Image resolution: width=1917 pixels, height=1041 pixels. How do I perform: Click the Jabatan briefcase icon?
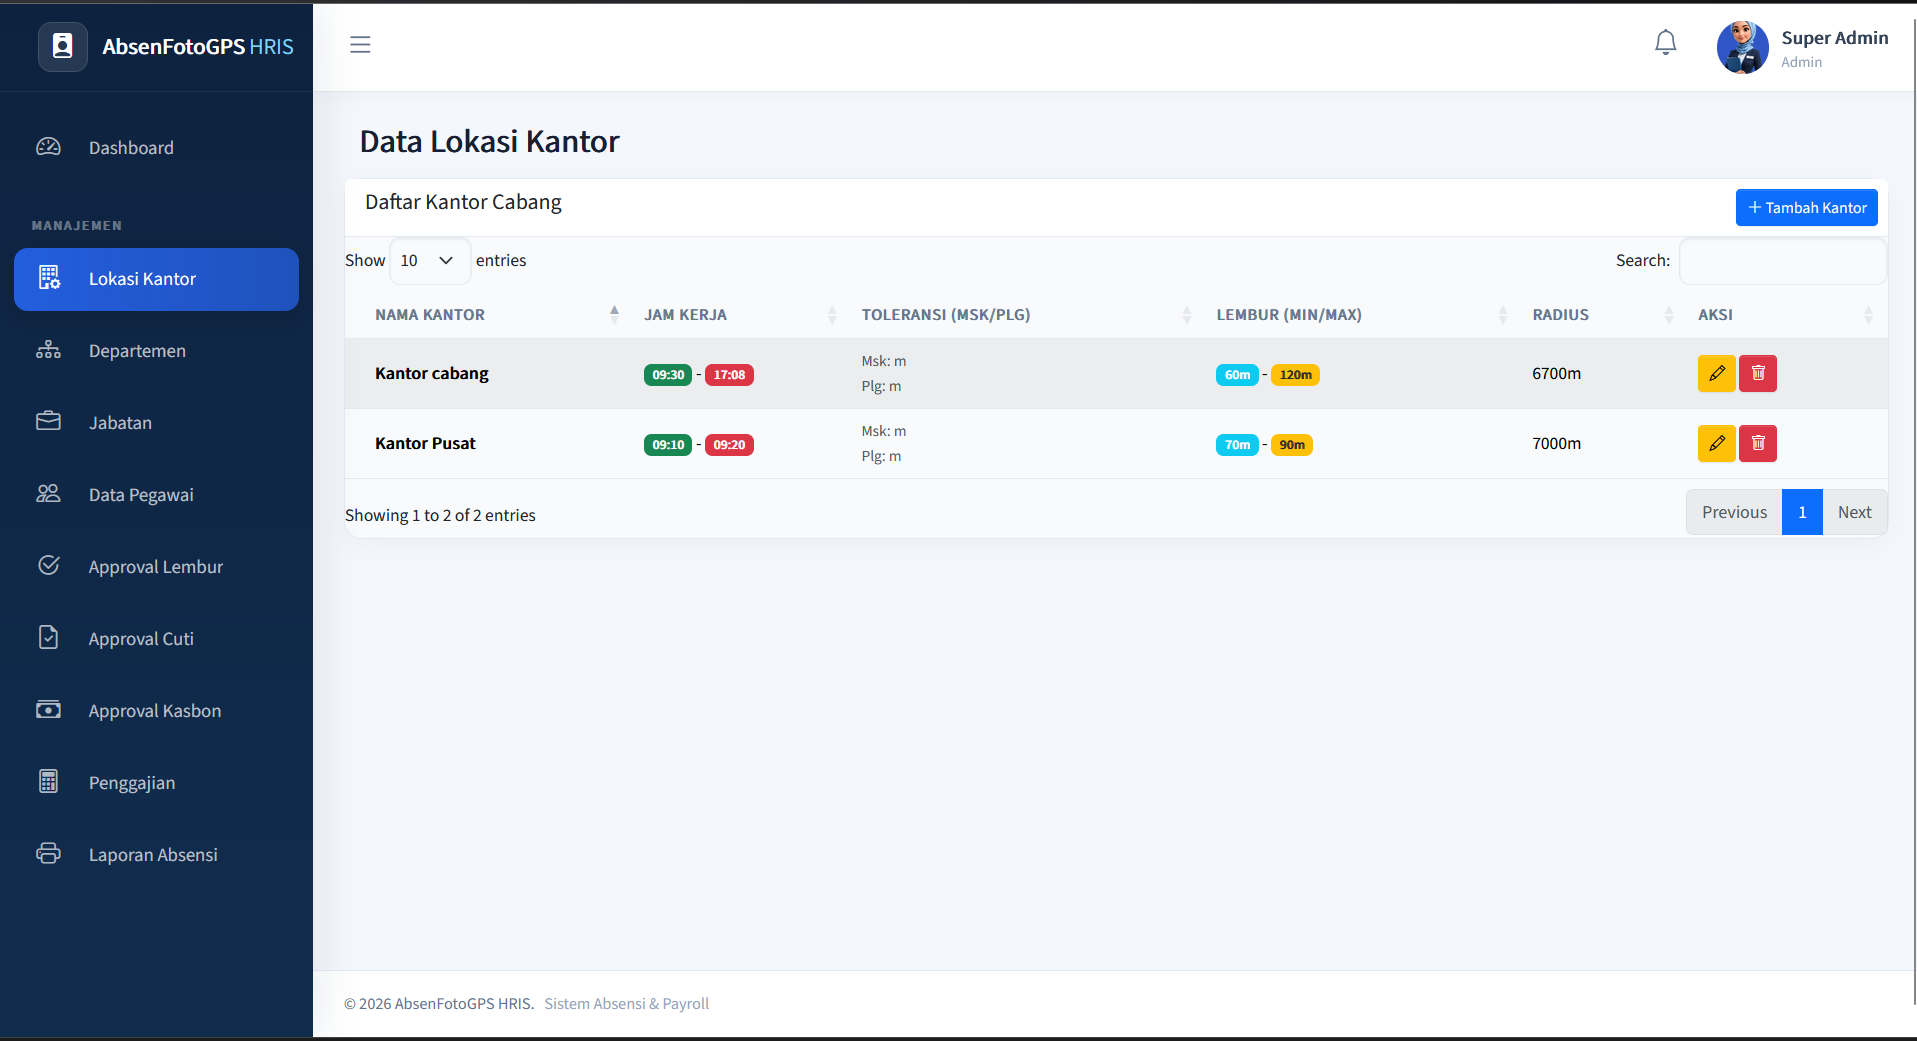pyautogui.click(x=49, y=421)
